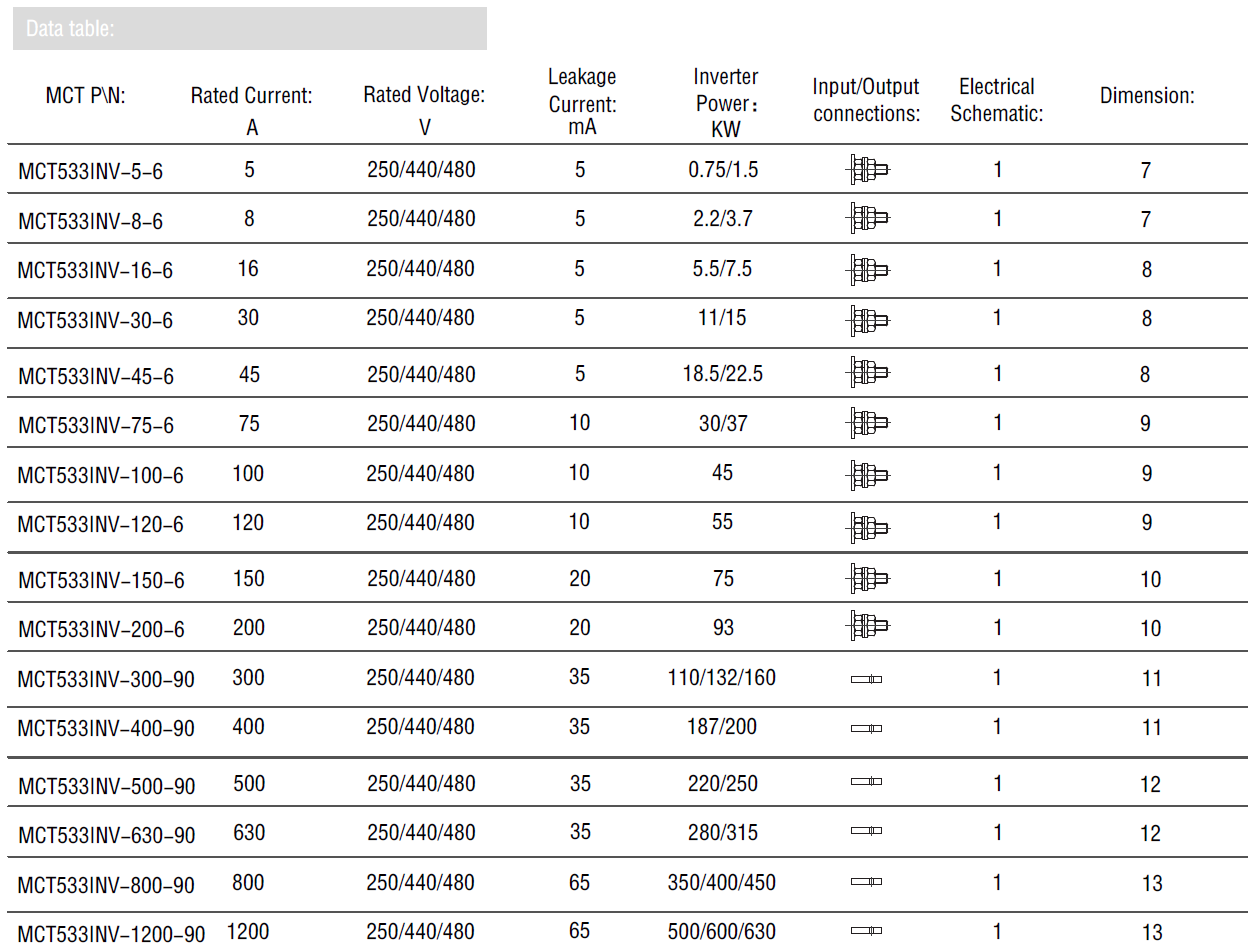Click the 'Rated Voltage: V' column header
The image size is (1253, 951).
coord(424,111)
